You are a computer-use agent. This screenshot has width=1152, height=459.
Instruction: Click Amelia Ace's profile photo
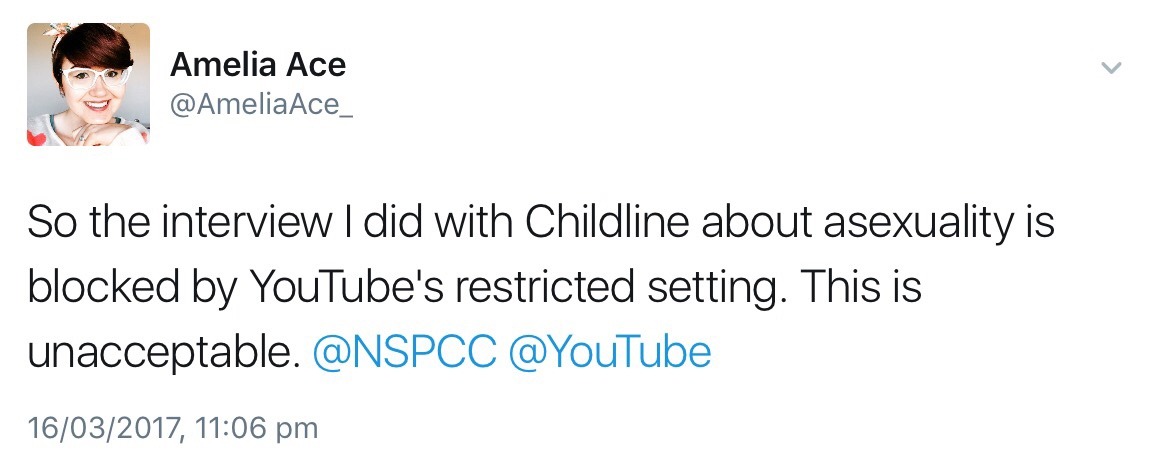87,85
